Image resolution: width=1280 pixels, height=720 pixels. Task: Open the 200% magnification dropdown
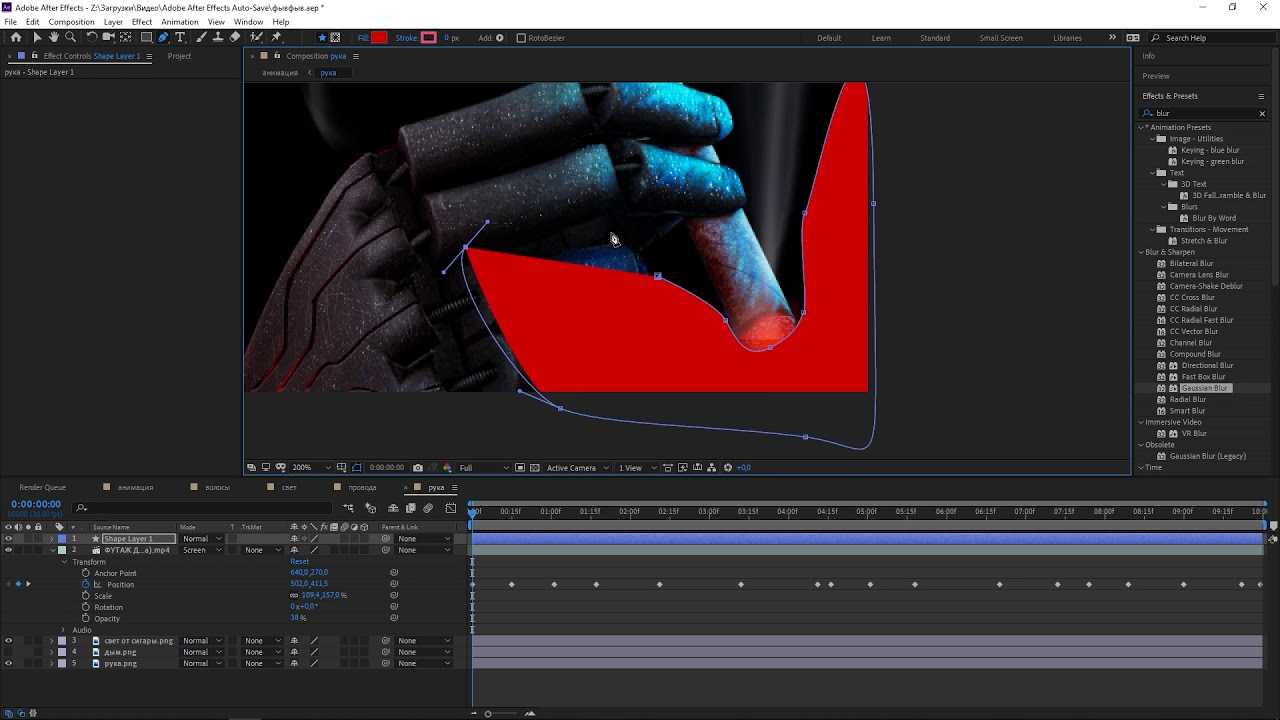(311, 467)
